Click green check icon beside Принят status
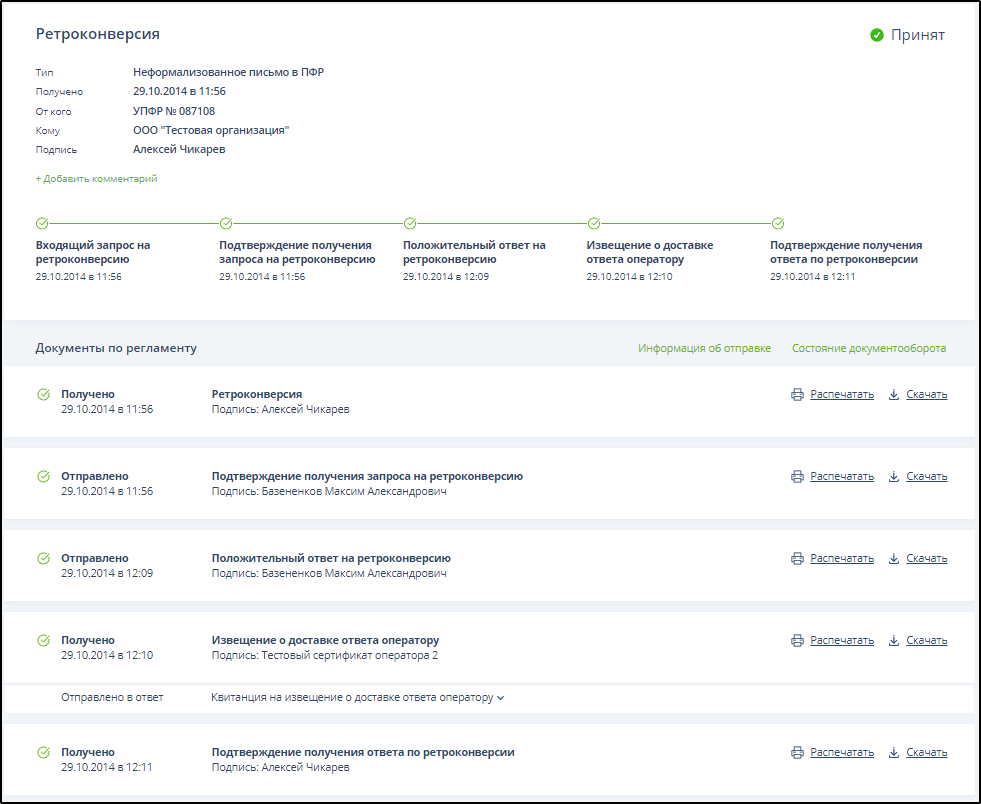The width and height of the screenshot is (981, 804). (877, 35)
